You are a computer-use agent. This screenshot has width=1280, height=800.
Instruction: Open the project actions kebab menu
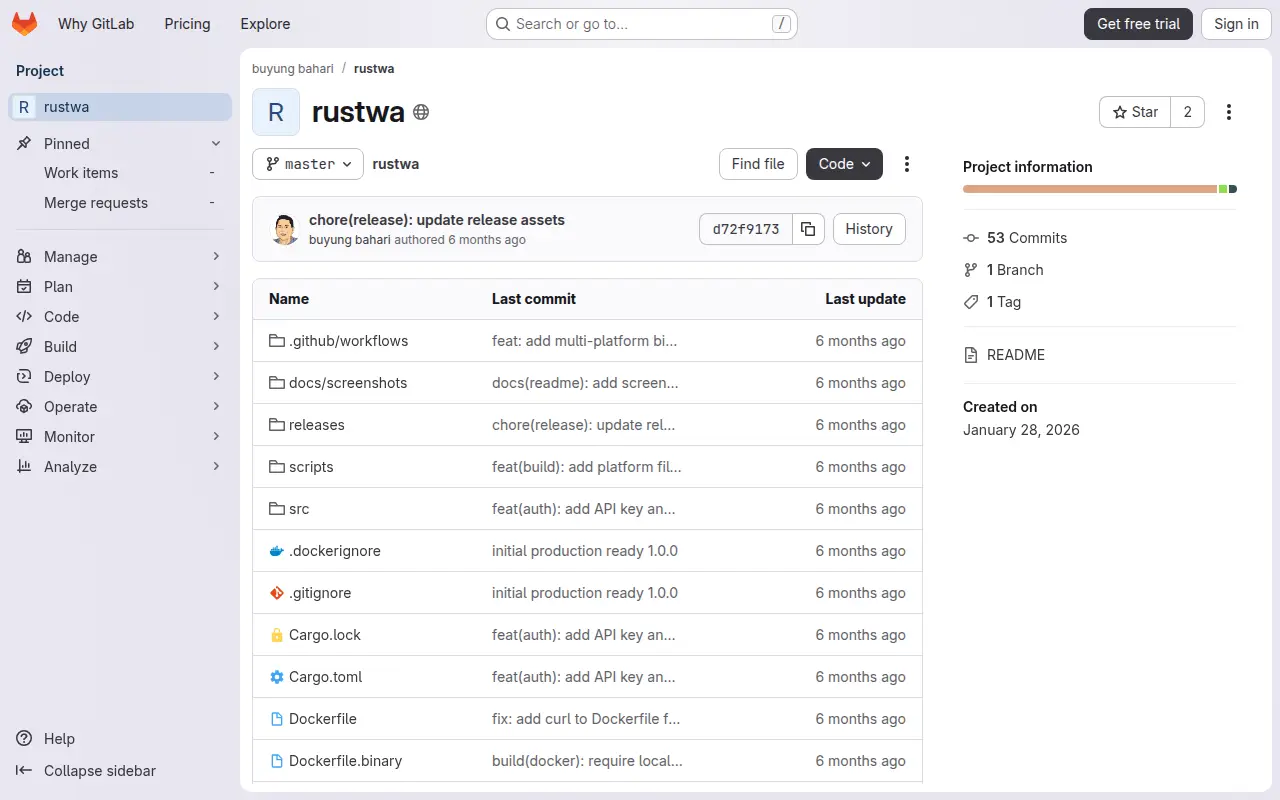tap(1229, 112)
